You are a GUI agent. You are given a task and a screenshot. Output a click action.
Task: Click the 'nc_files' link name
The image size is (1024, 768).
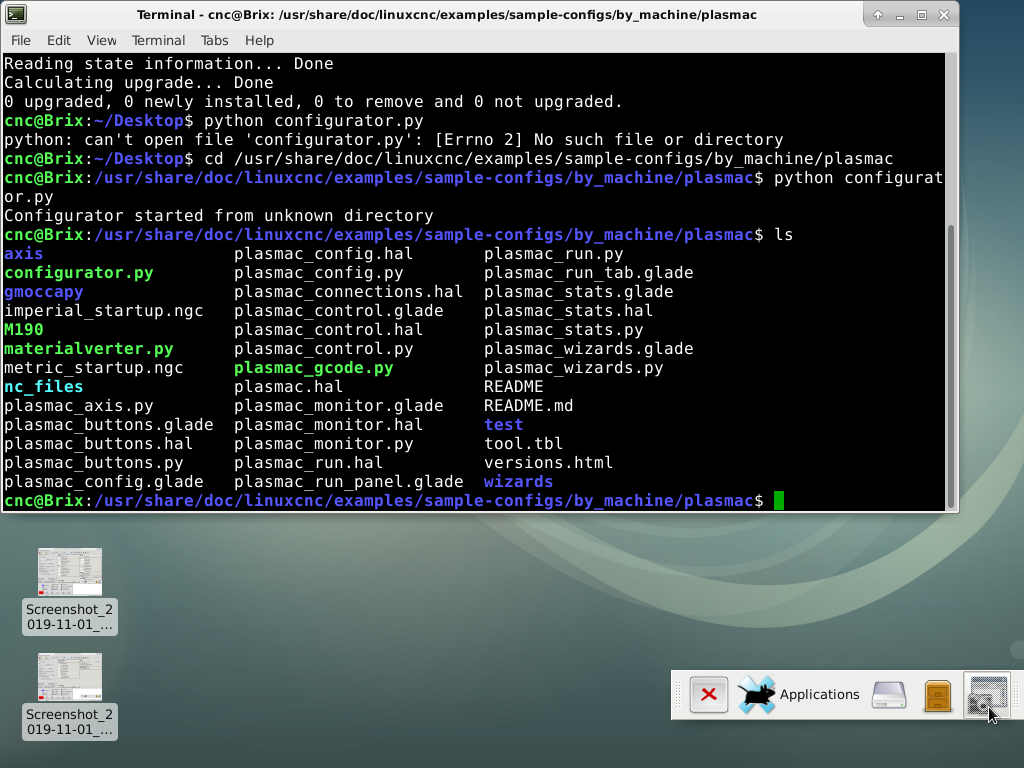[x=44, y=387]
